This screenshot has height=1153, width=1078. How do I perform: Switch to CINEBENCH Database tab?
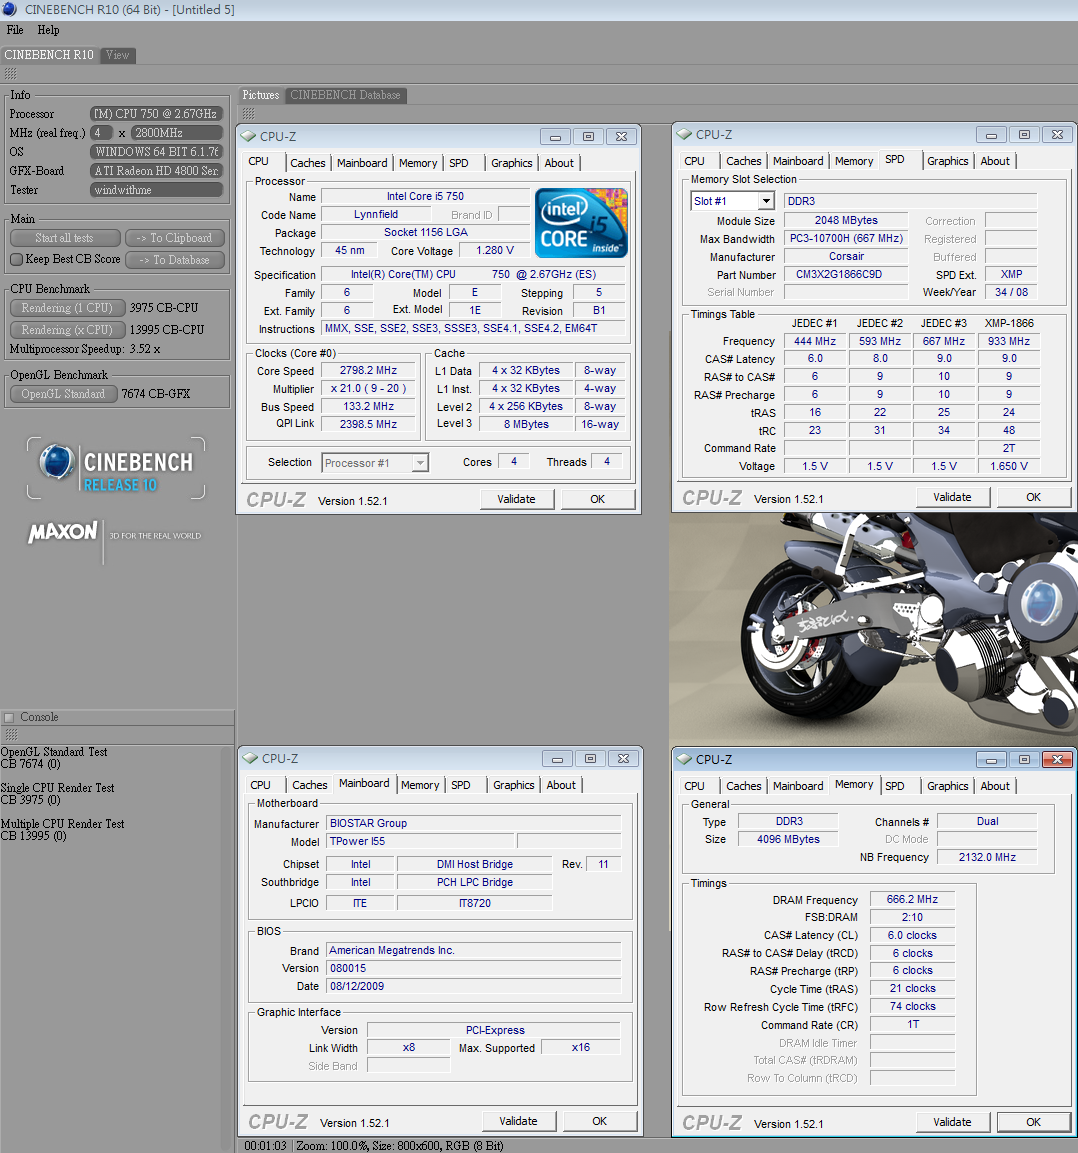(x=345, y=95)
